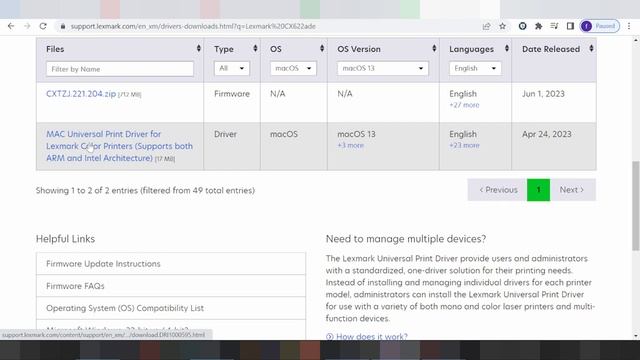Toggle the browser side panel icon
Screen dimensions: 640x360
click(570, 26)
